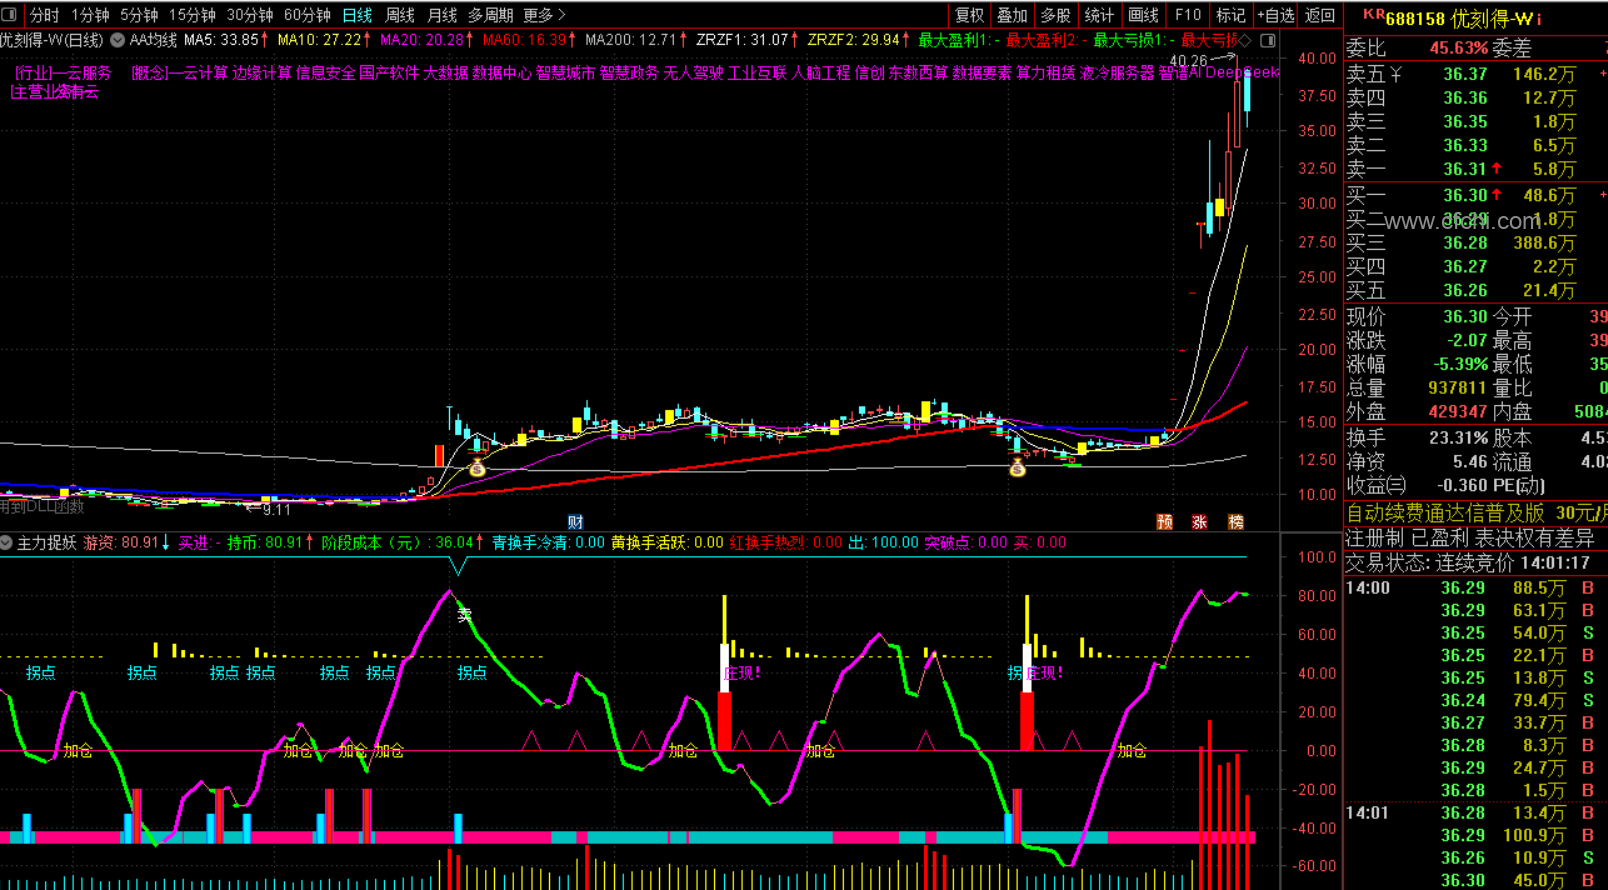Viewport: 1608px width, 890px height.
Task: Expand the 更多 periods menu
Action: (x=544, y=15)
